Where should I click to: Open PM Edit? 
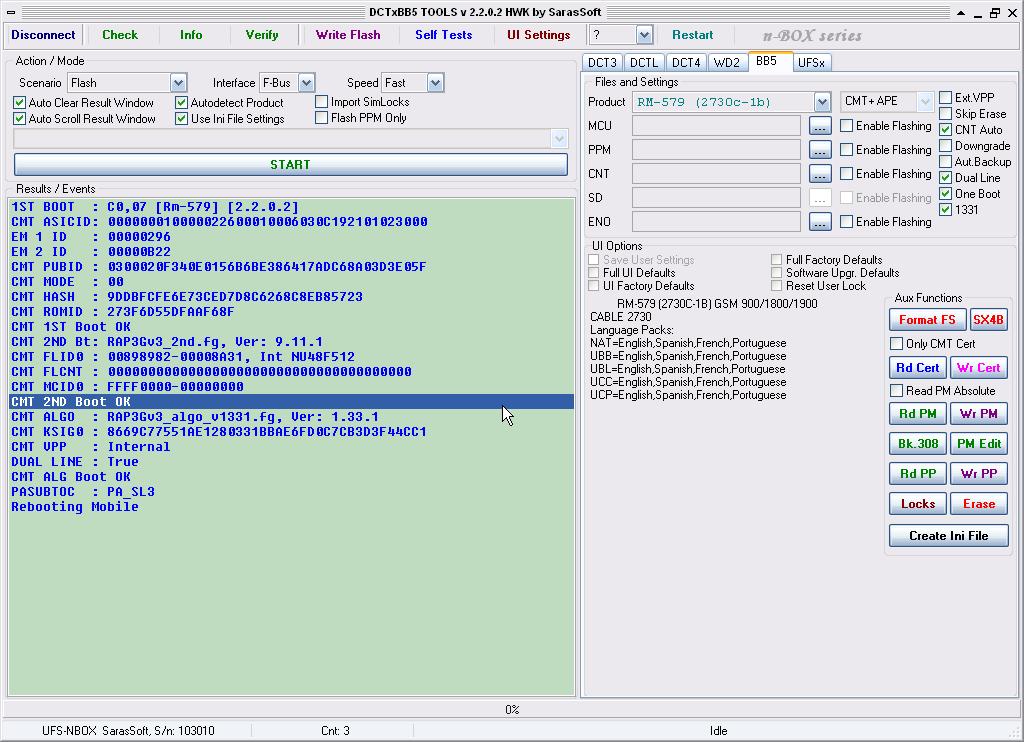979,444
